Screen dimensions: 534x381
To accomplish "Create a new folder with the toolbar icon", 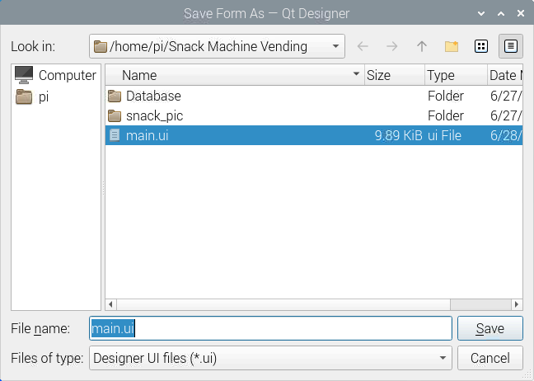I will click(x=452, y=46).
